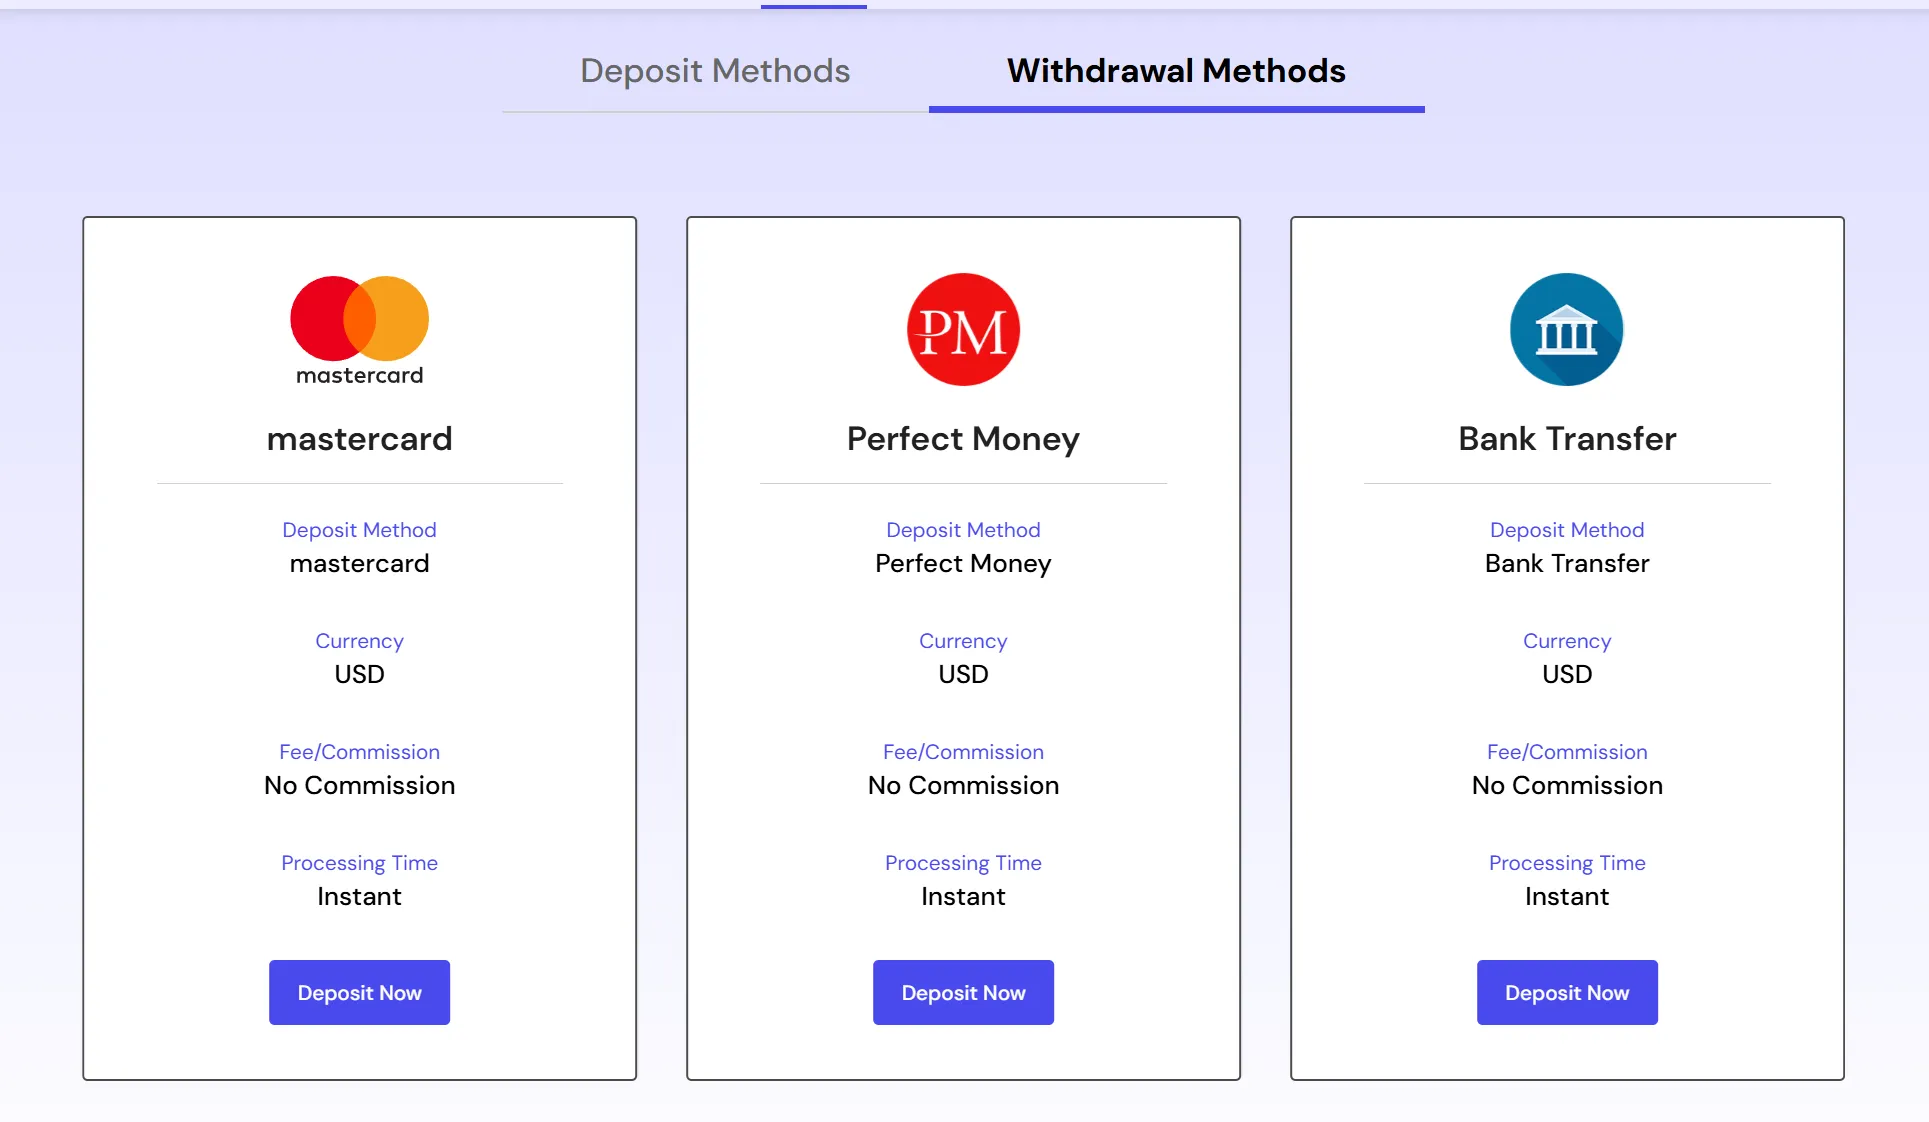Viewport: 1929px width, 1122px height.
Task: Click No Commission in the mastercard card
Action: click(360, 785)
